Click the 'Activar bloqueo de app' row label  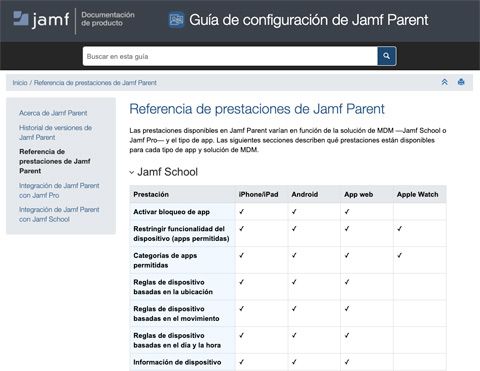coord(171,212)
